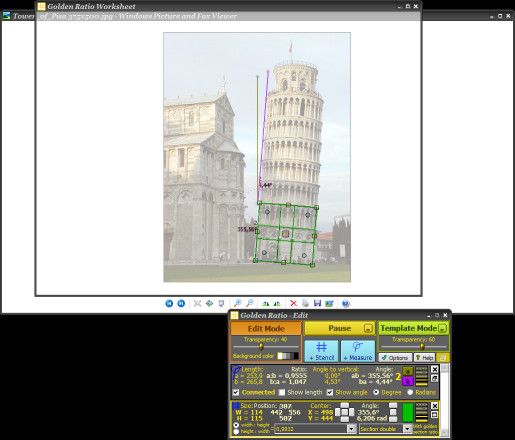This screenshot has height=440, width=515.
Task: Click scrollbar down arrow in Golden Ratio panel
Action: click(x=445, y=432)
